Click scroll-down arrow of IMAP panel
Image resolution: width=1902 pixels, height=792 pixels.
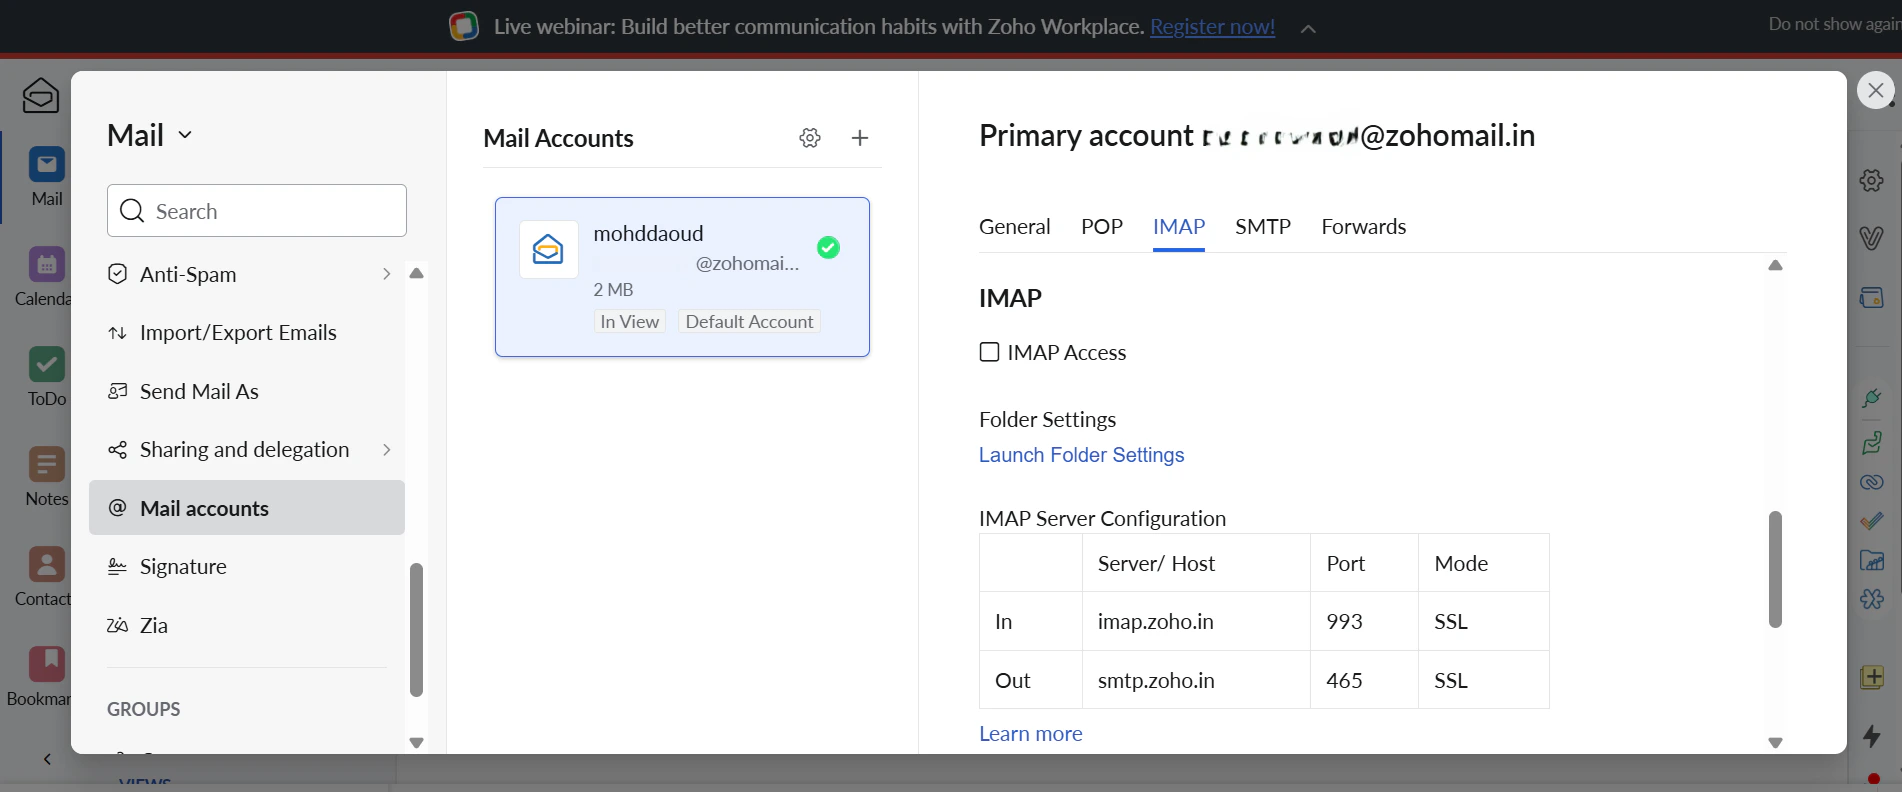pos(1775,743)
